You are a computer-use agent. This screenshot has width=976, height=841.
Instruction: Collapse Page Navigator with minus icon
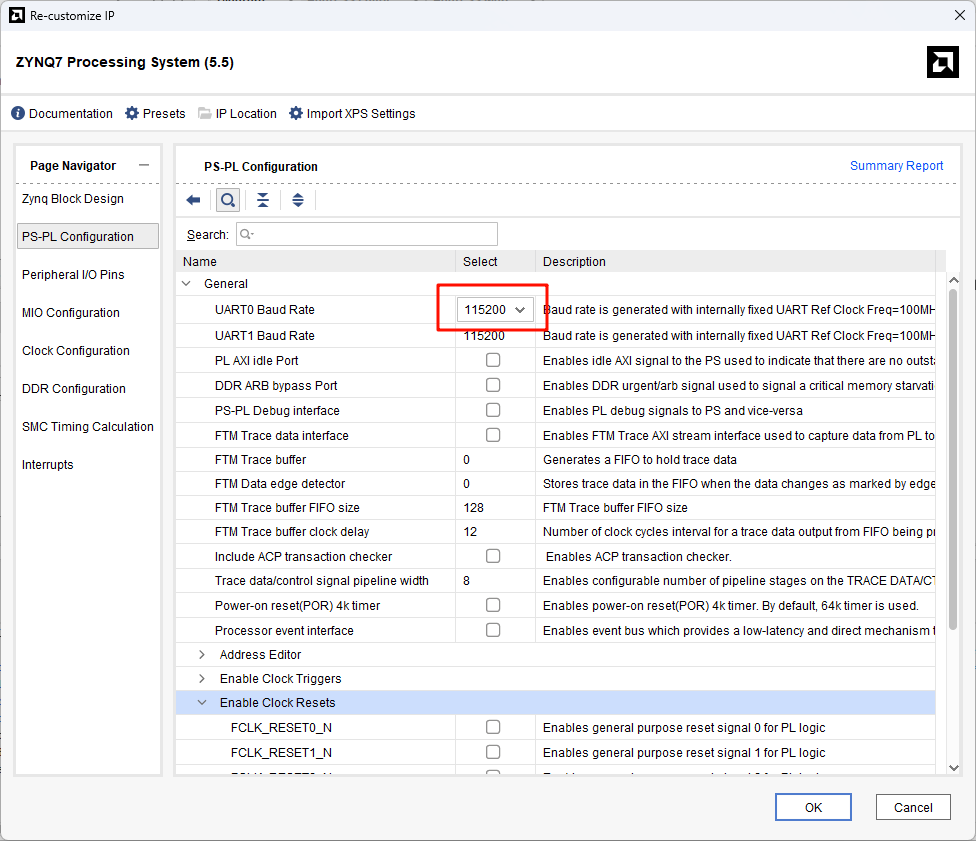[x=144, y=166]
